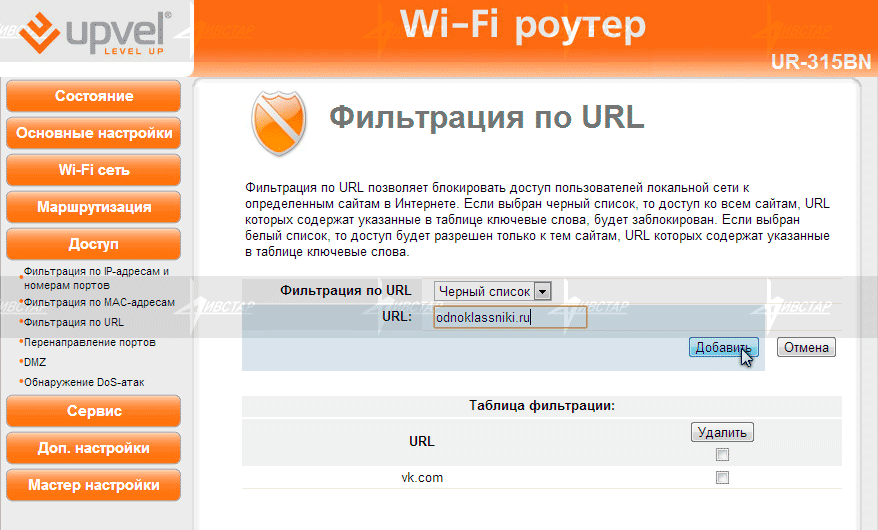
Task: Expand the Доступ menu section
Action: click(x=93, y=244)
